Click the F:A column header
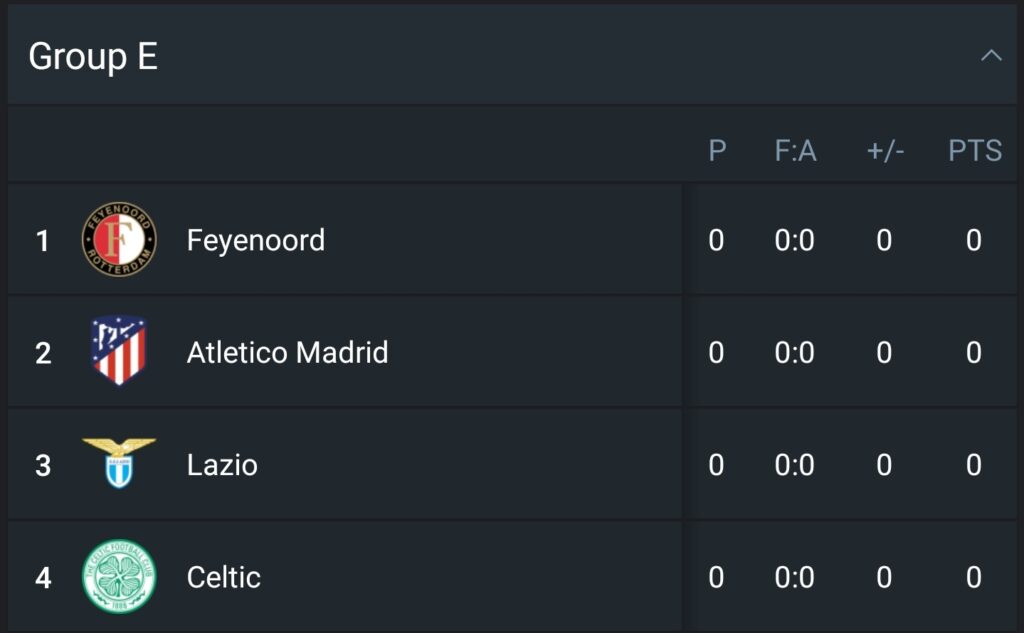This screenshot has width=1024, height=633. point(795,151)
